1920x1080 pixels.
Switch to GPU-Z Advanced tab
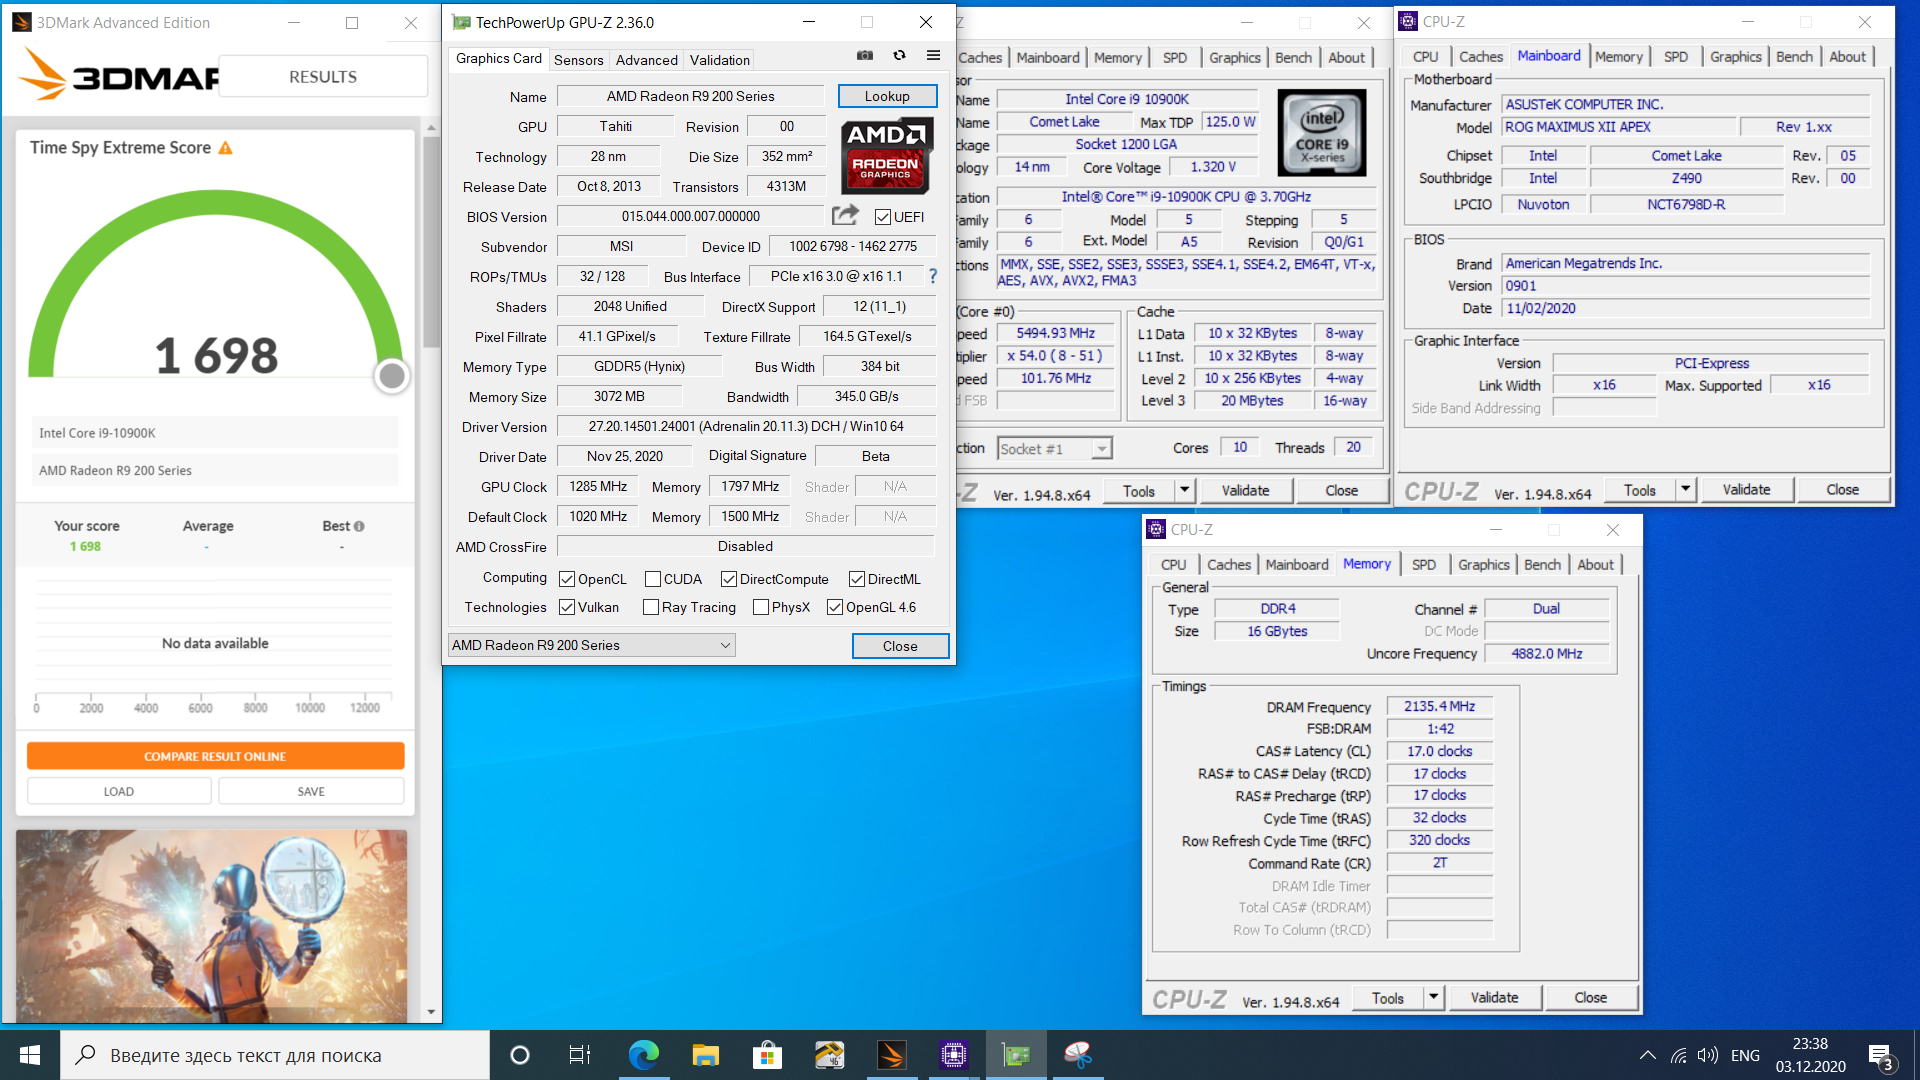[646, 60]
